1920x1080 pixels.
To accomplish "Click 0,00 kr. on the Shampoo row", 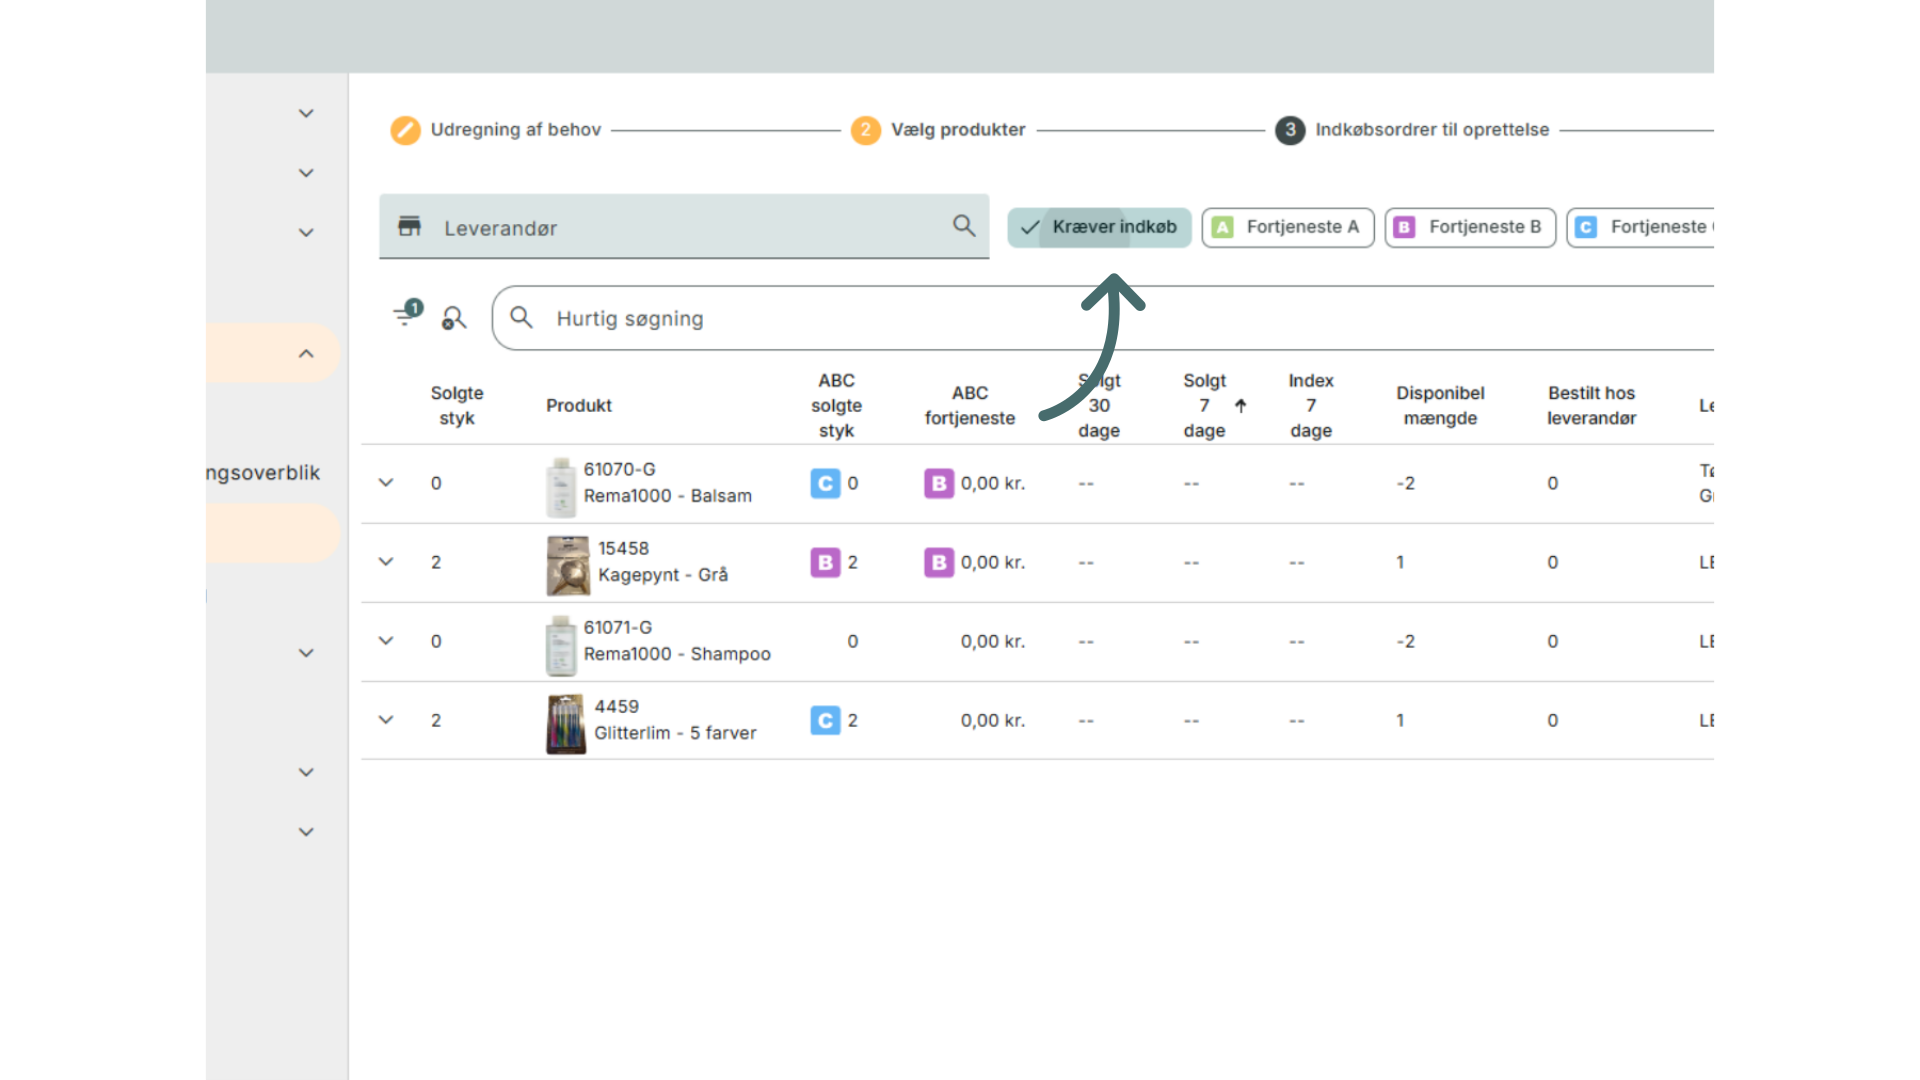I will 993,641.
